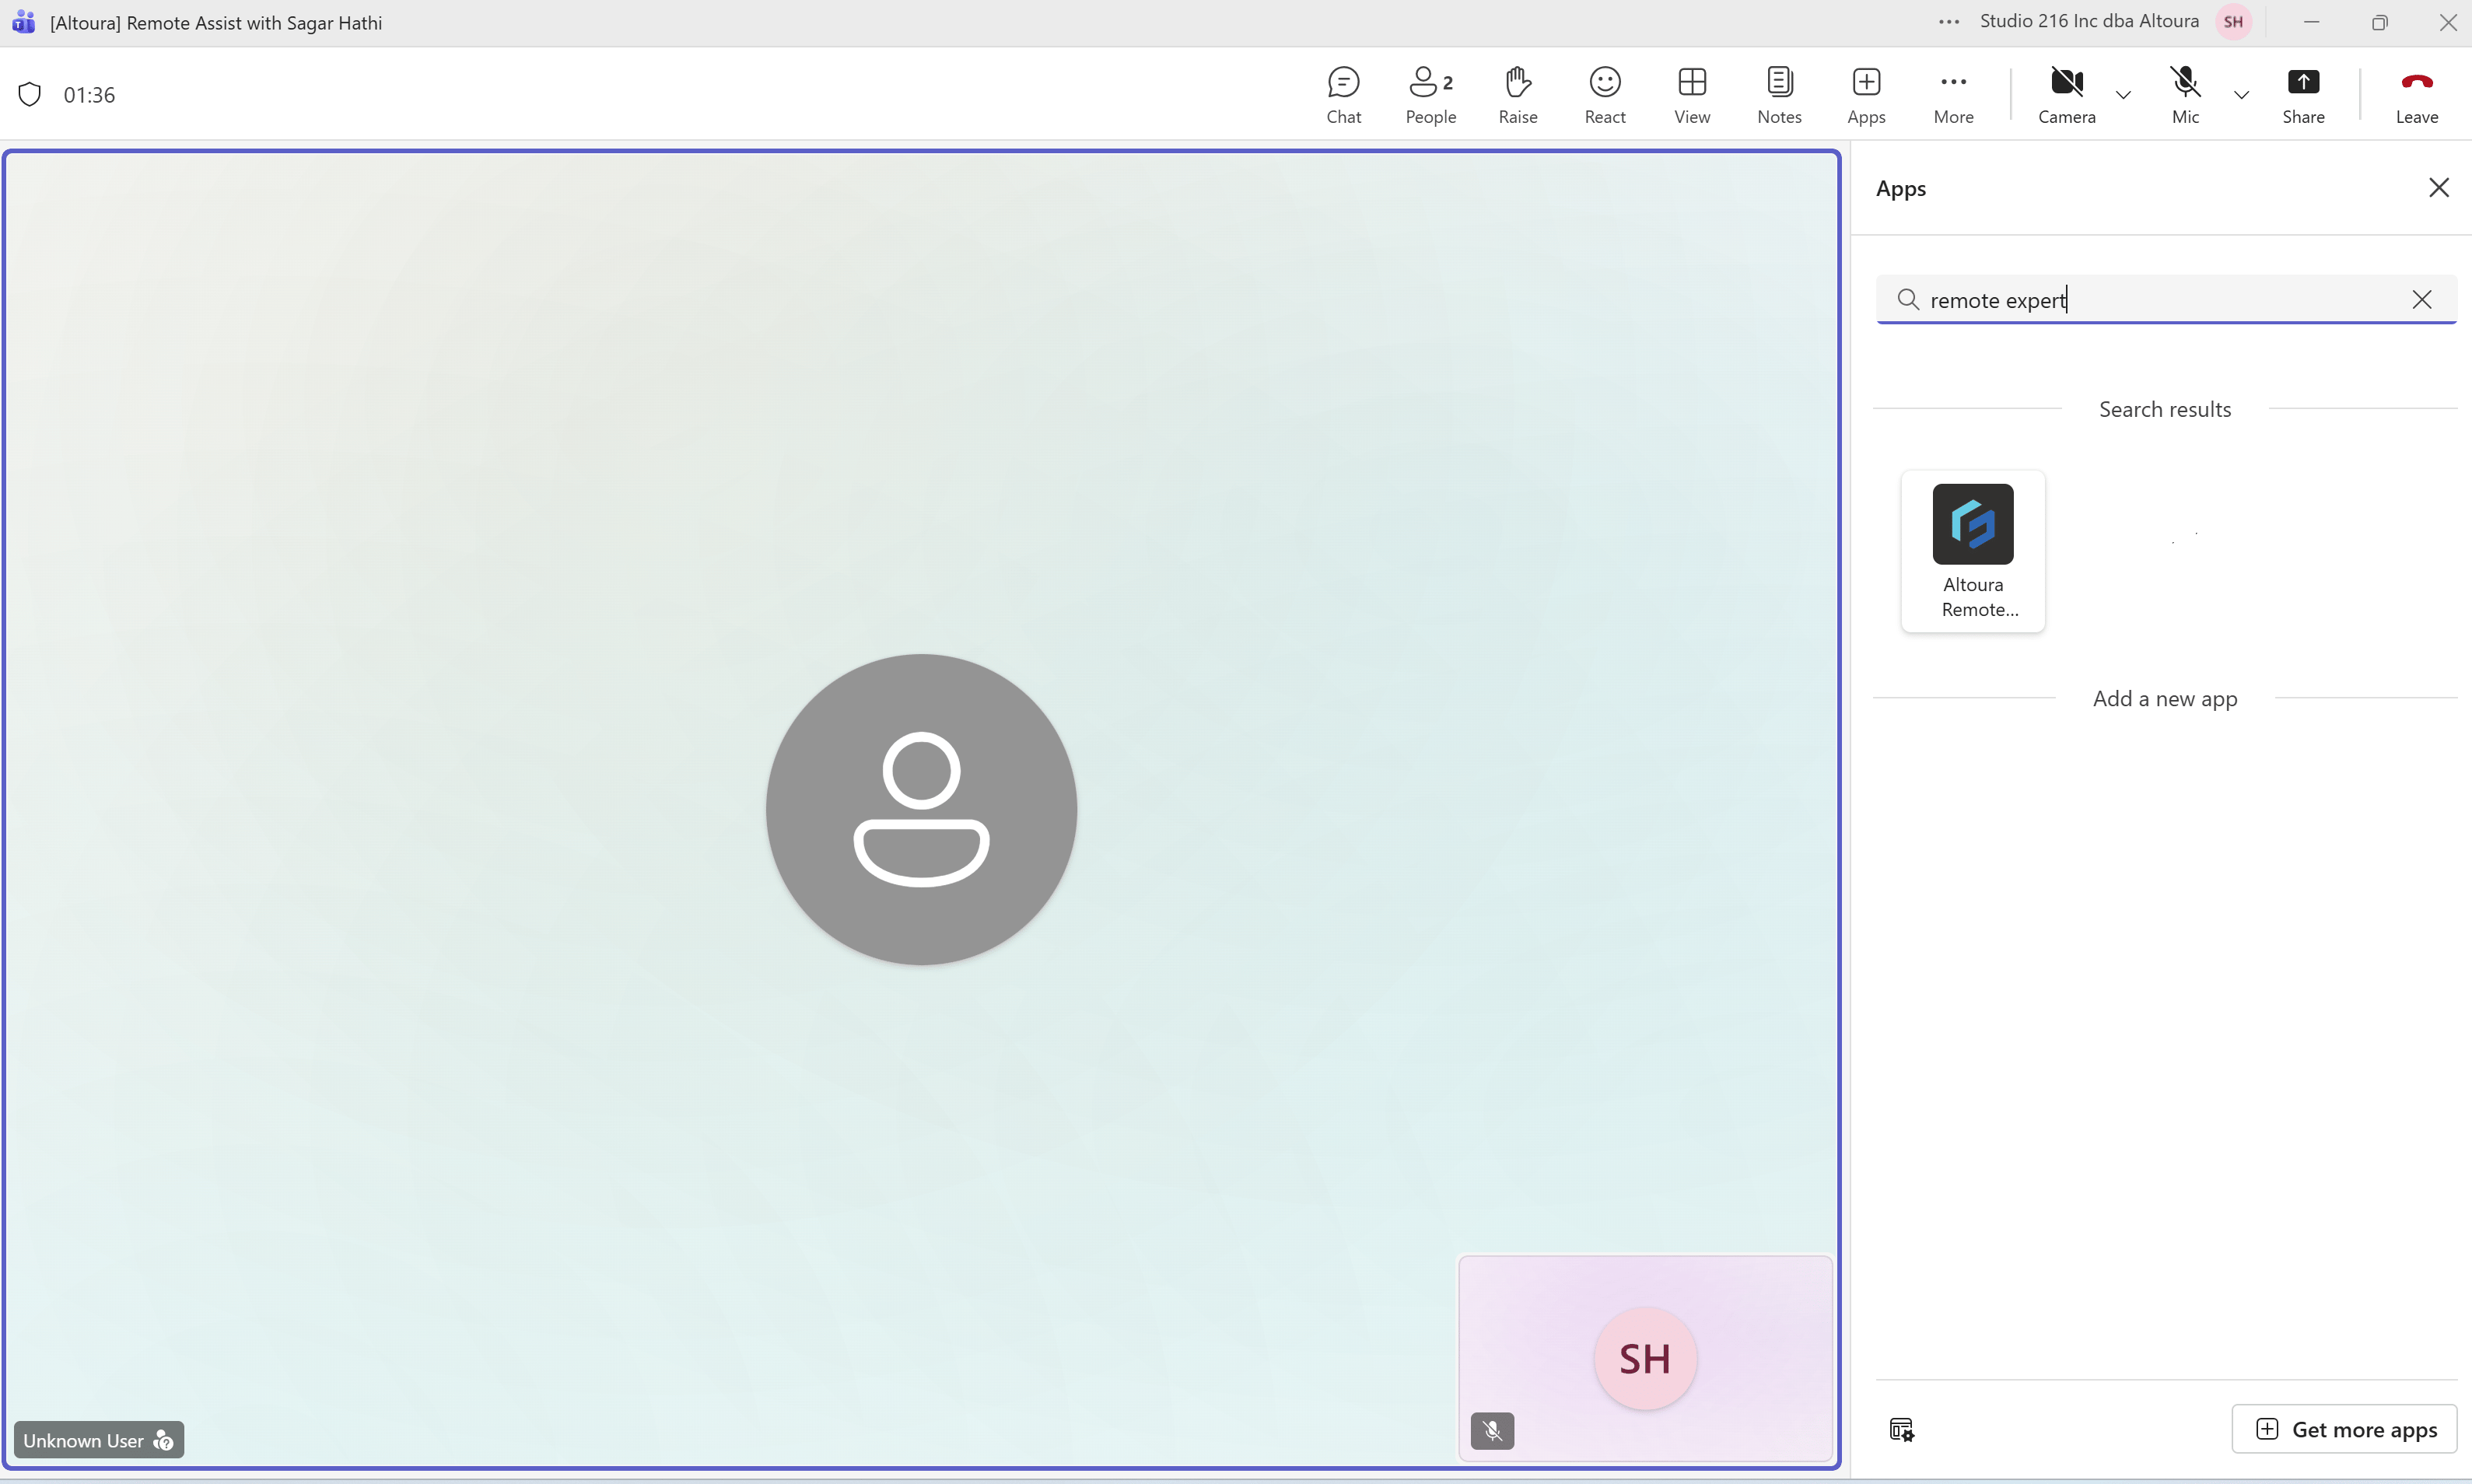2472x1484 pixels.
Task: Click the muted mic icon on self tile
Action: (x=1492, y=1431)
